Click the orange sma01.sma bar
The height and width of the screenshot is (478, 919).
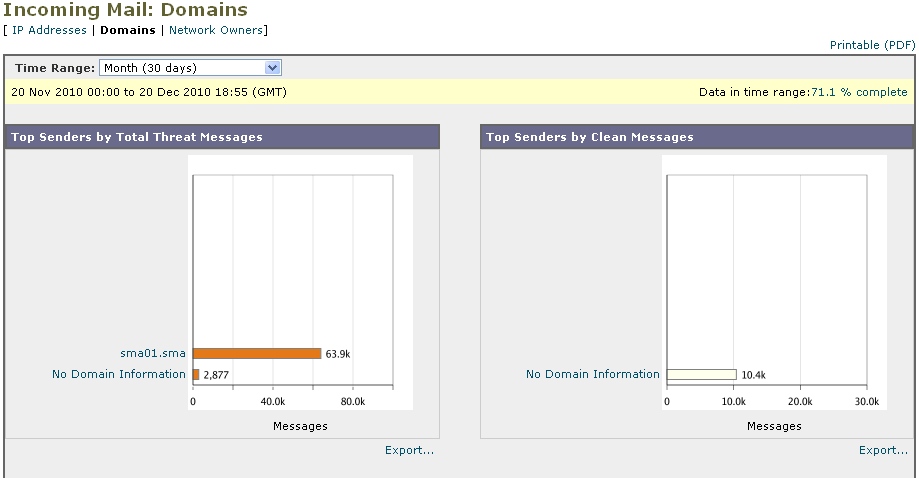click(x=257, y=353)
